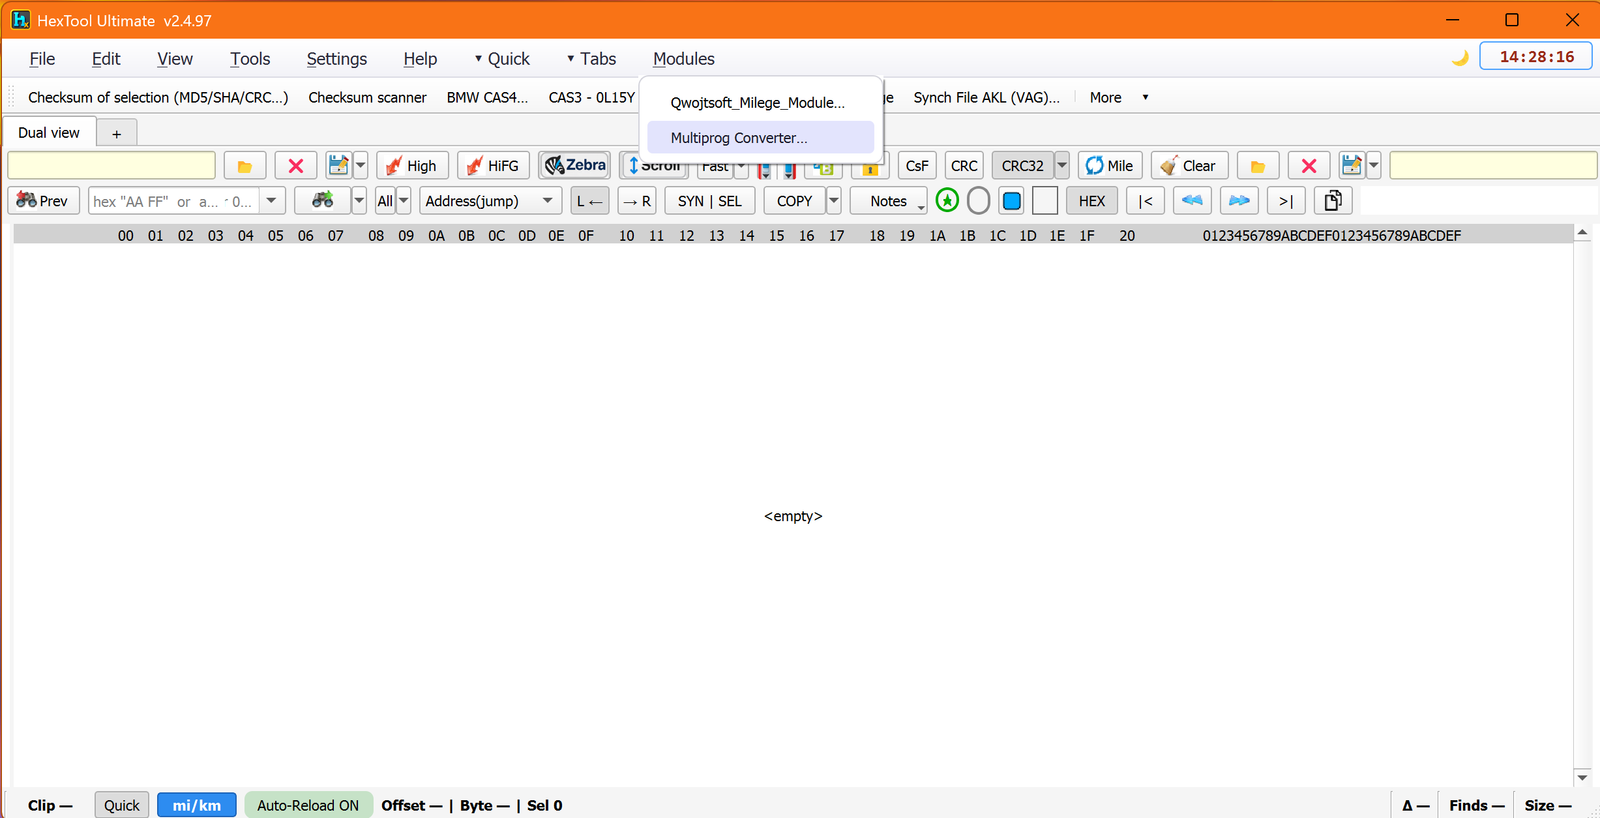Screen dimensions: 1600x818
Task: Click the Mile refresh button
Action: click(1110, 166)
